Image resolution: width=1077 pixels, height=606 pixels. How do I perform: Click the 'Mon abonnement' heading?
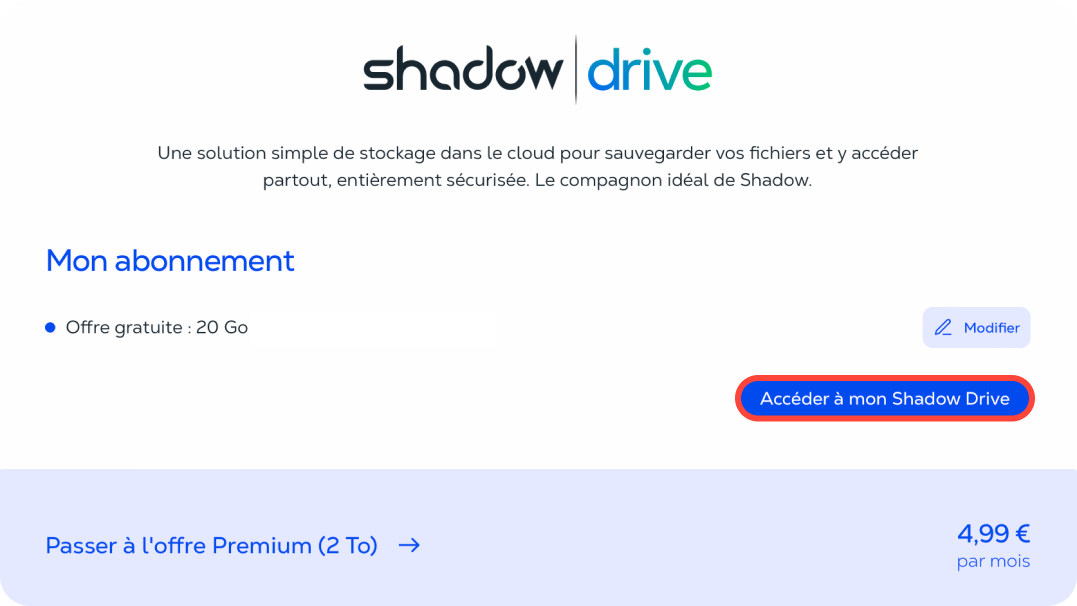(170, 261)
